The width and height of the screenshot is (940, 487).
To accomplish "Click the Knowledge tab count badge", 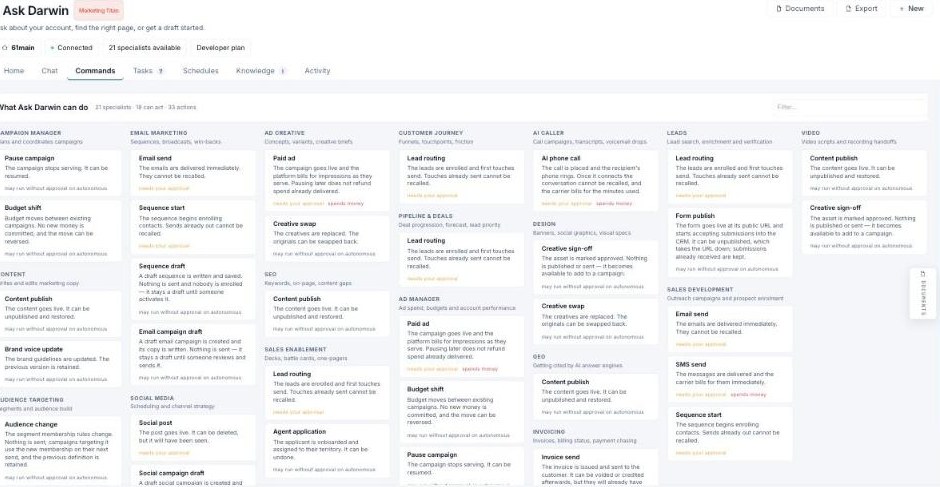I will [x=283, y=71].
